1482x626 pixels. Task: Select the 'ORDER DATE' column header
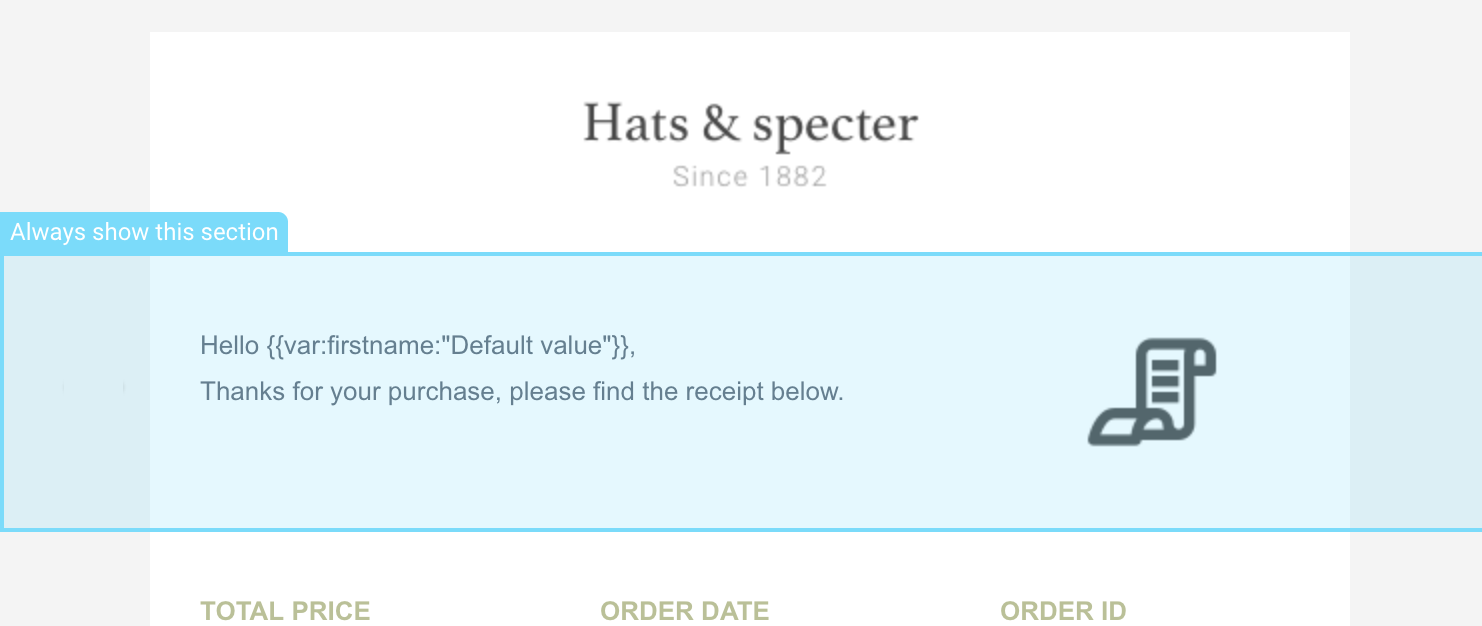684,610
